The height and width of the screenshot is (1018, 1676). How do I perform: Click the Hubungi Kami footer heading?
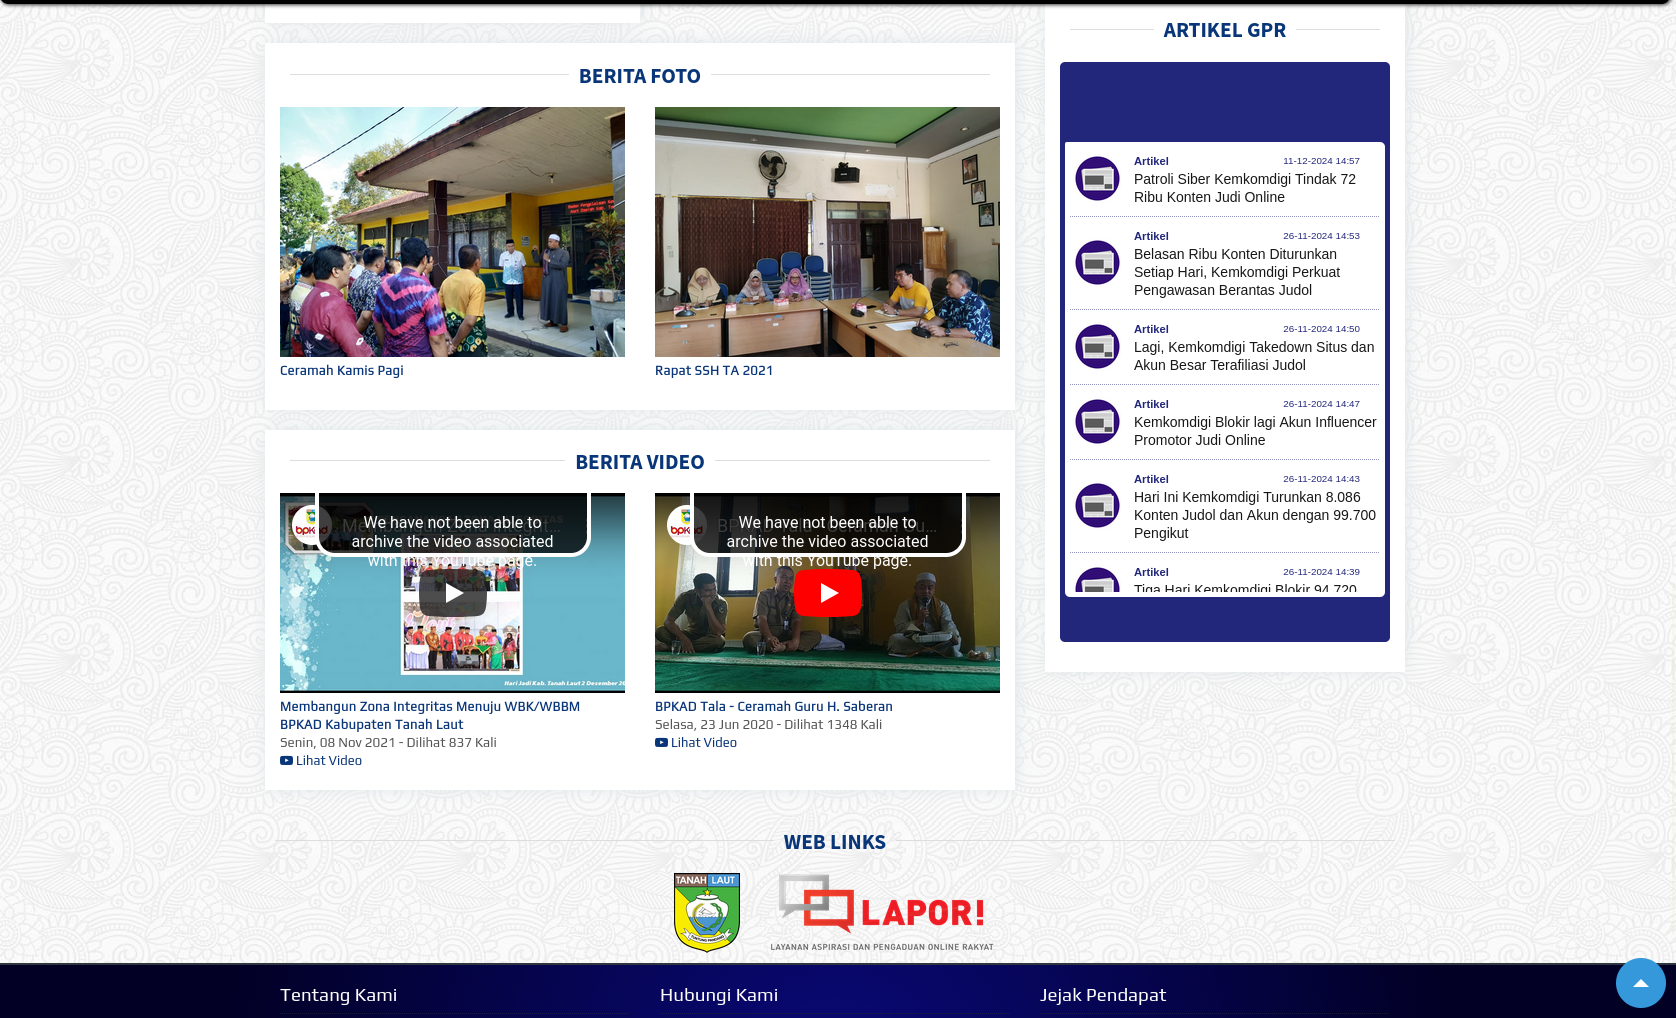(719, 995)
